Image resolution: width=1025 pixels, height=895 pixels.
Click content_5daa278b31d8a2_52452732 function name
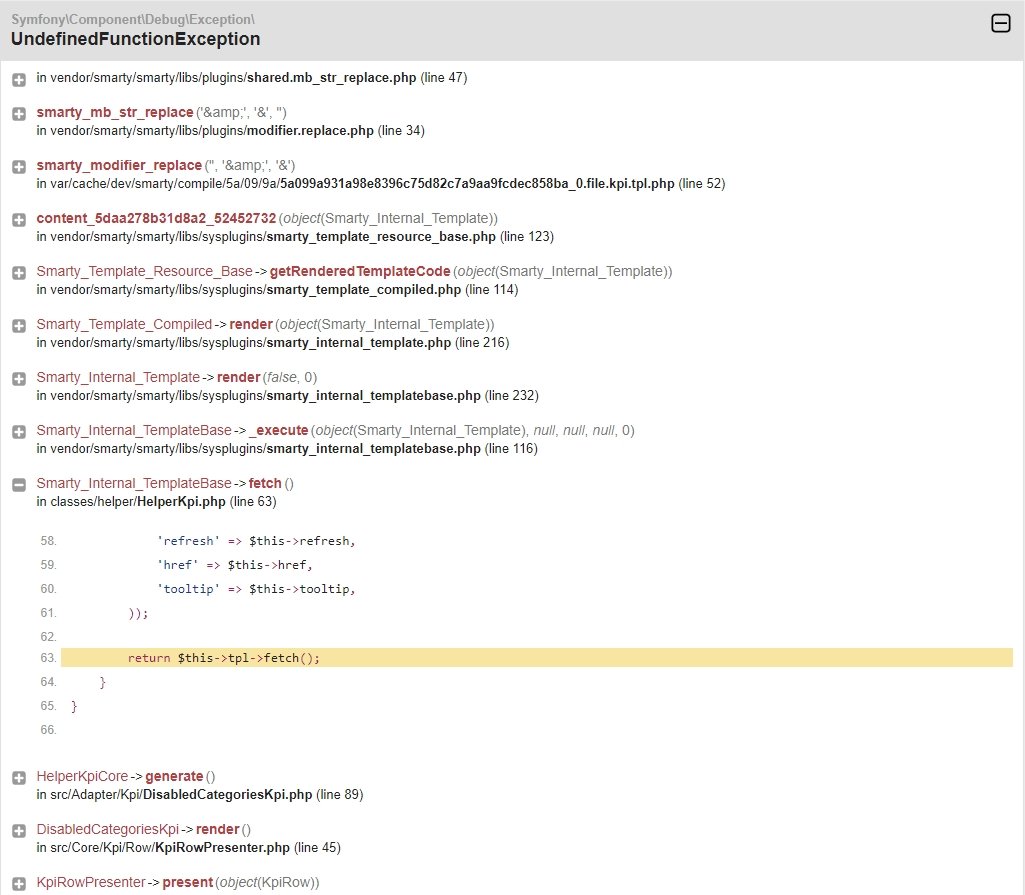click(156, 218)
